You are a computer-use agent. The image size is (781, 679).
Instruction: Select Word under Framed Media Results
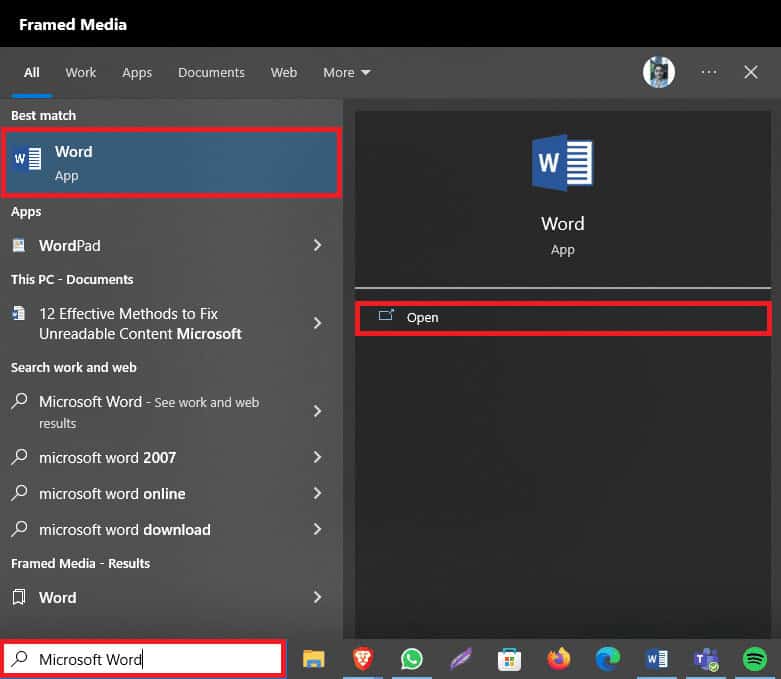[171, 597]
